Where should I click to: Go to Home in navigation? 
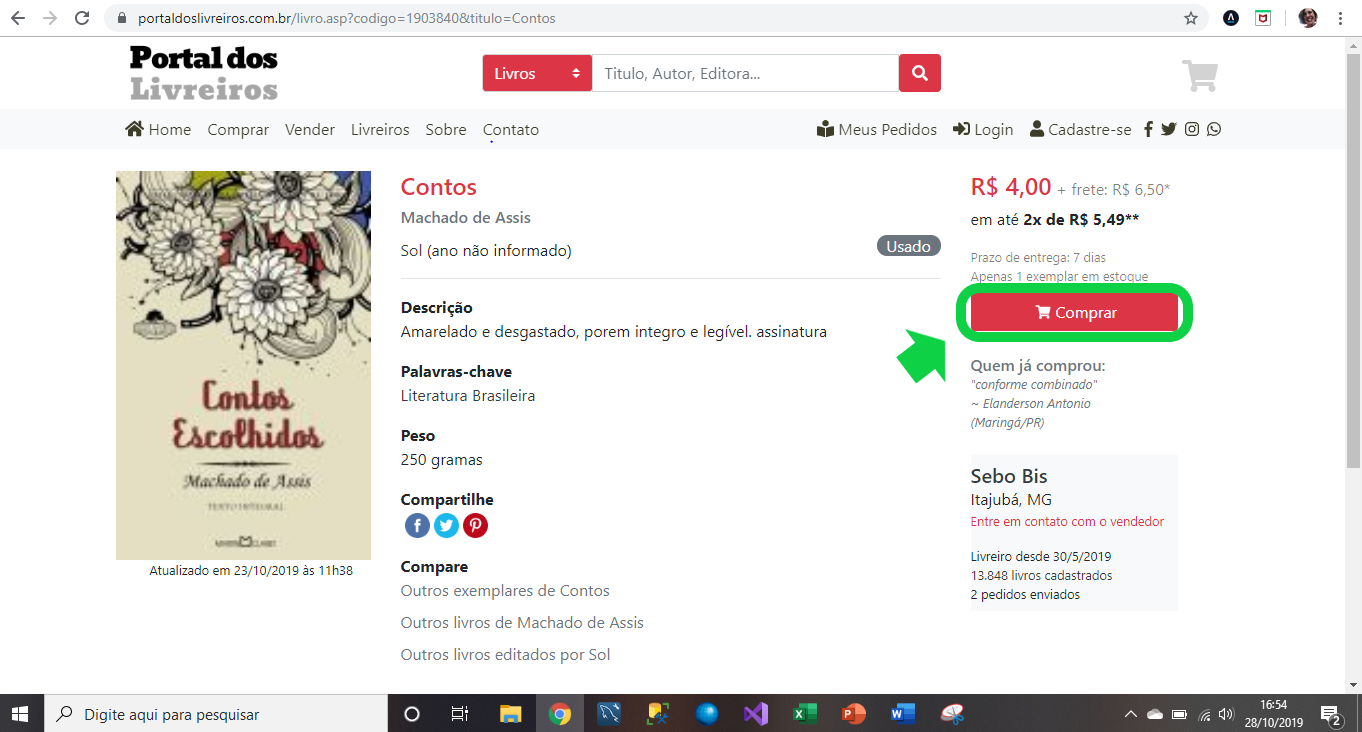point(158,129)
